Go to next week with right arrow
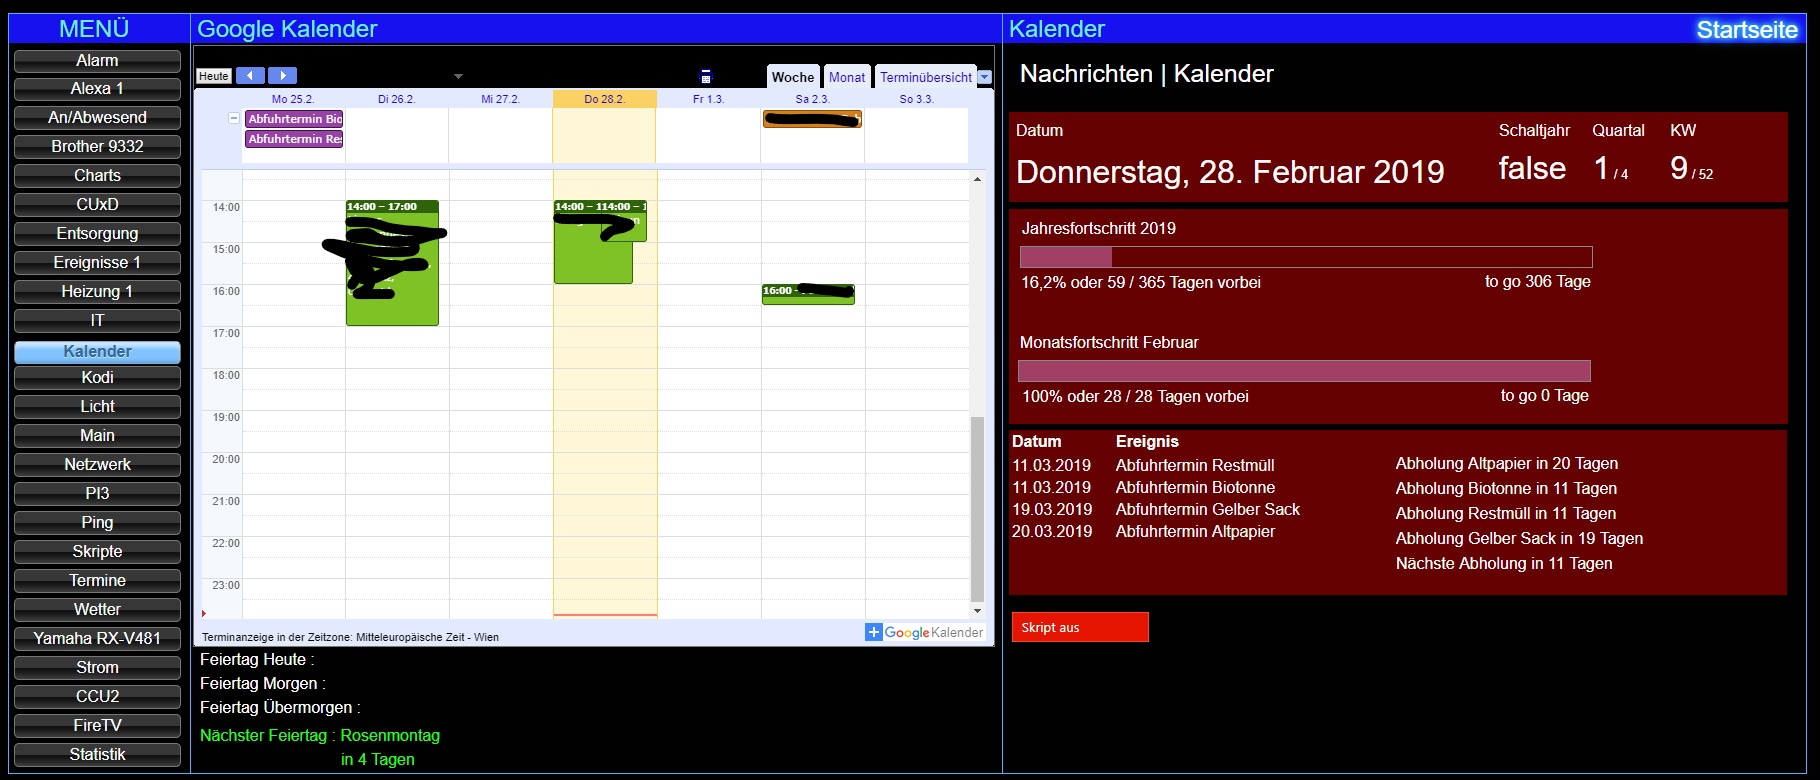This screenshot has width=1820, height=780. (x=283, y=76)
